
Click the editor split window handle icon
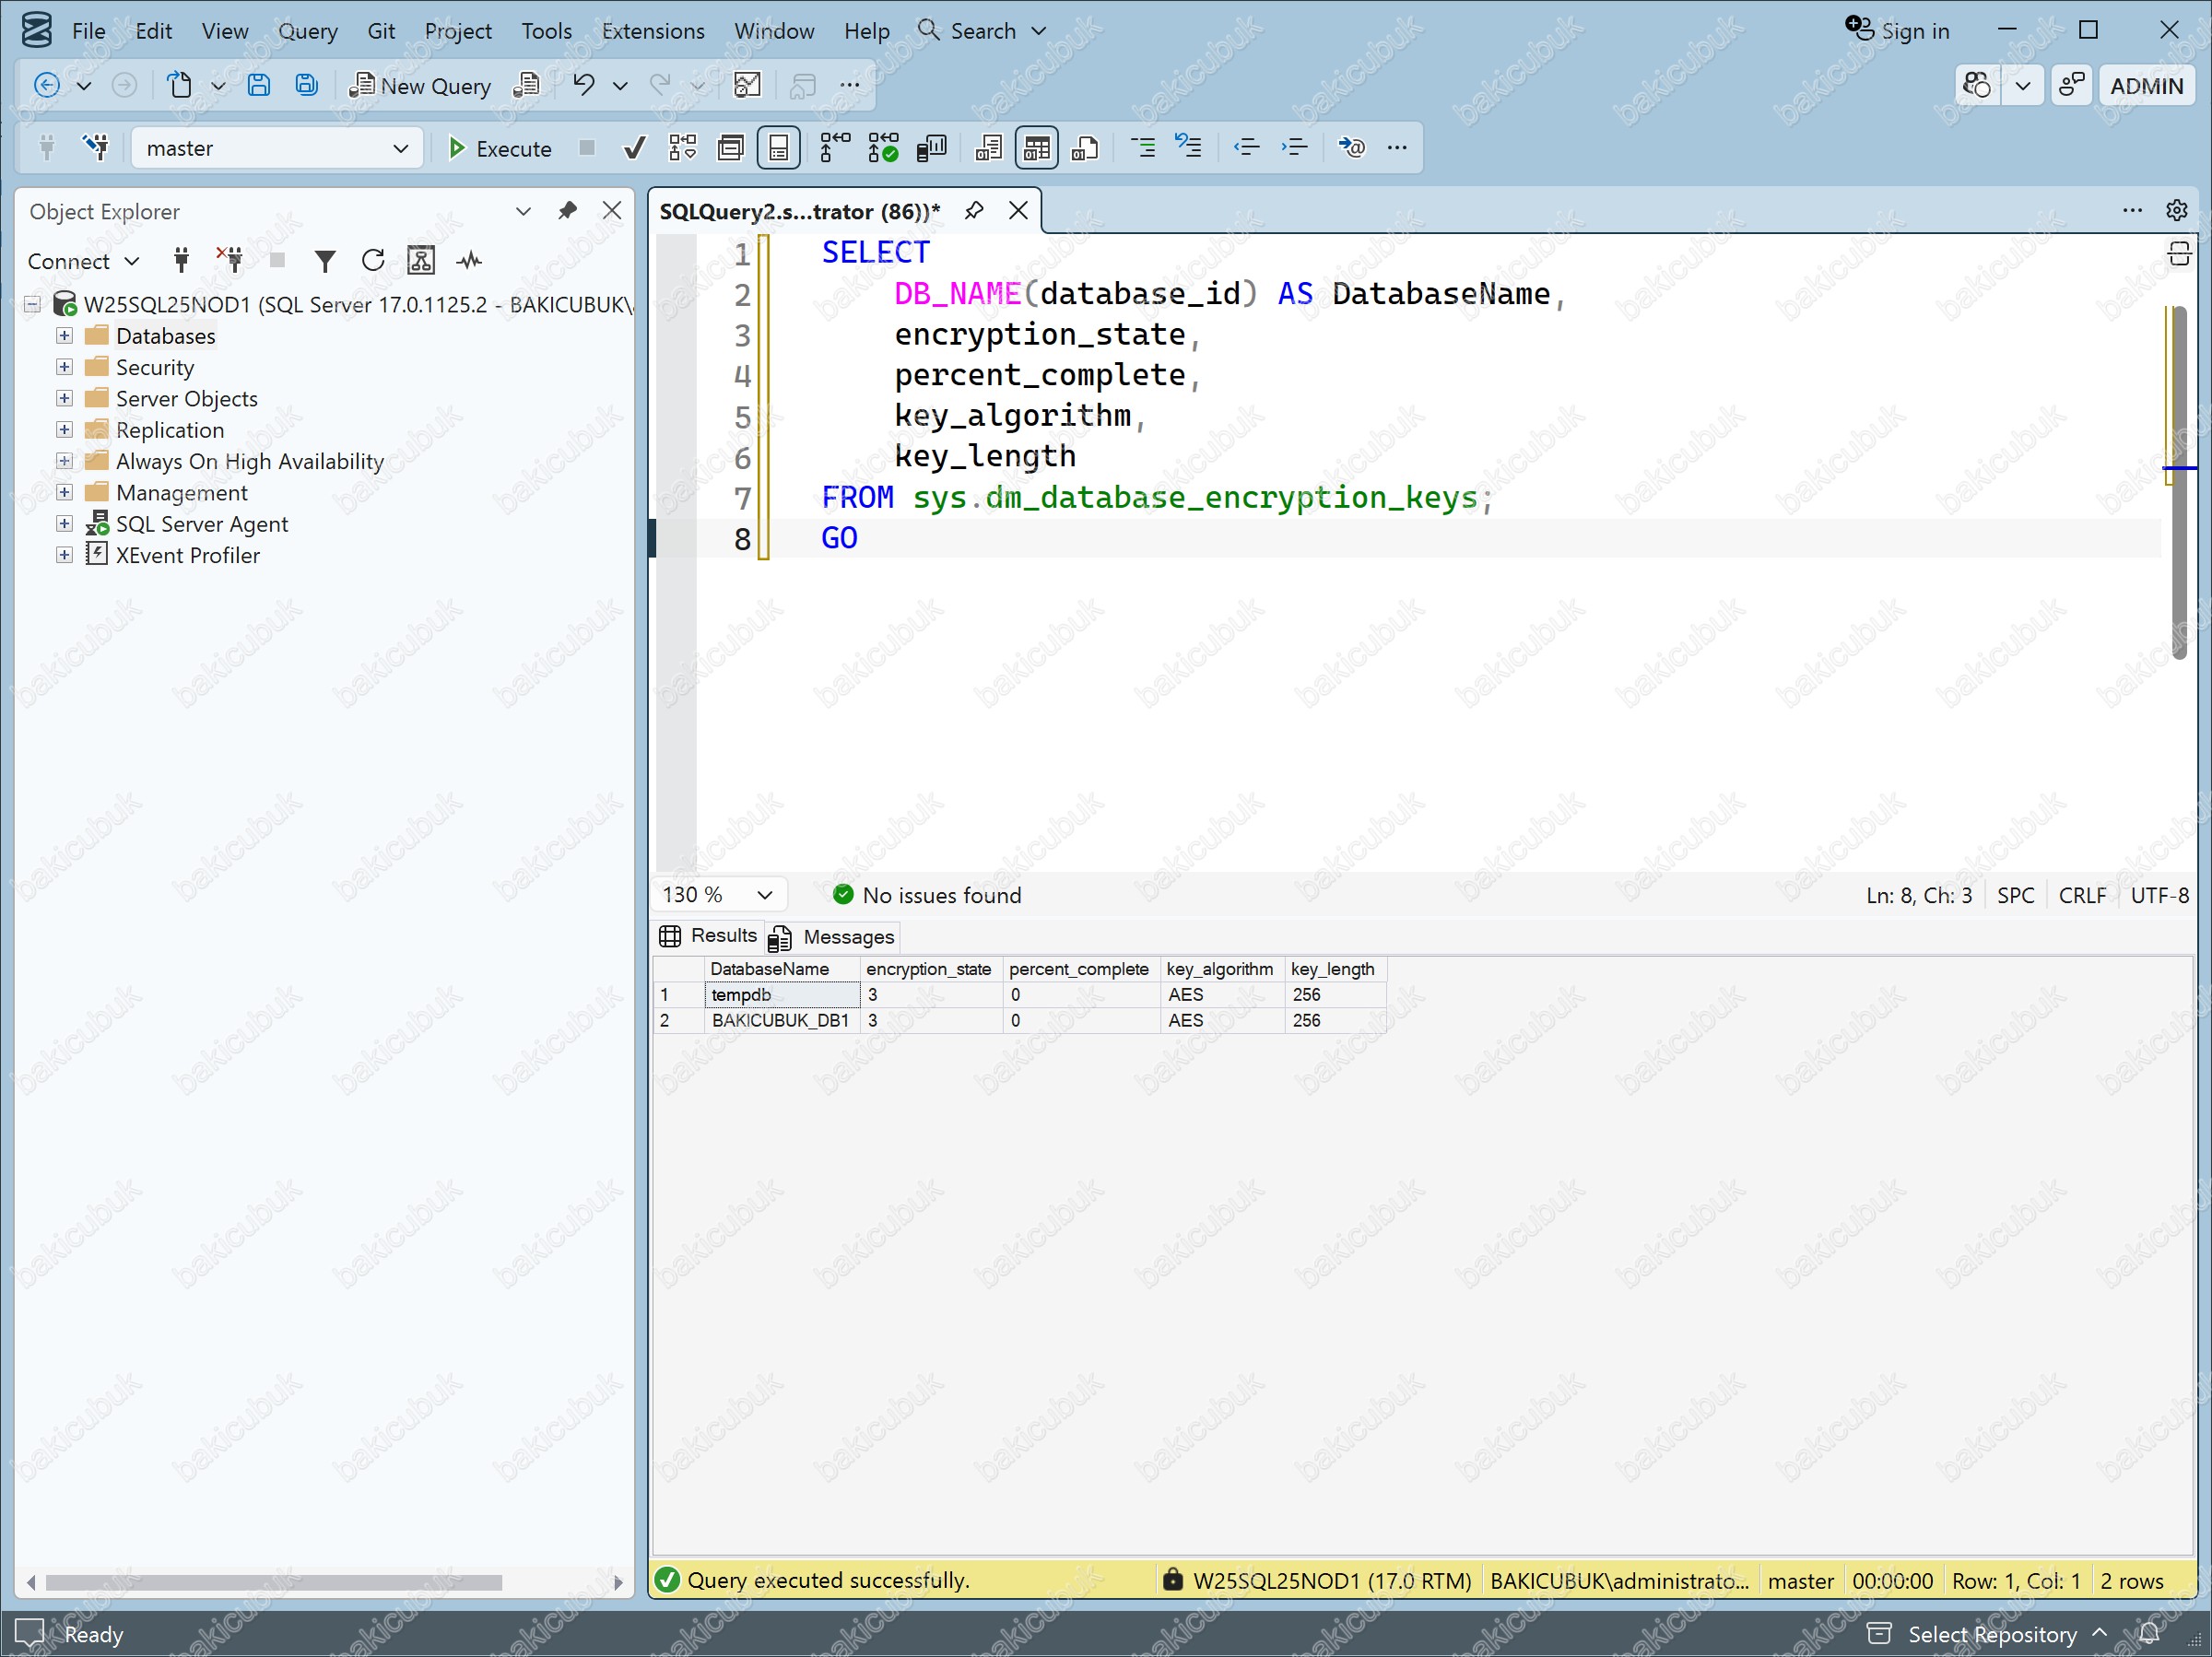click(2178, 253)
